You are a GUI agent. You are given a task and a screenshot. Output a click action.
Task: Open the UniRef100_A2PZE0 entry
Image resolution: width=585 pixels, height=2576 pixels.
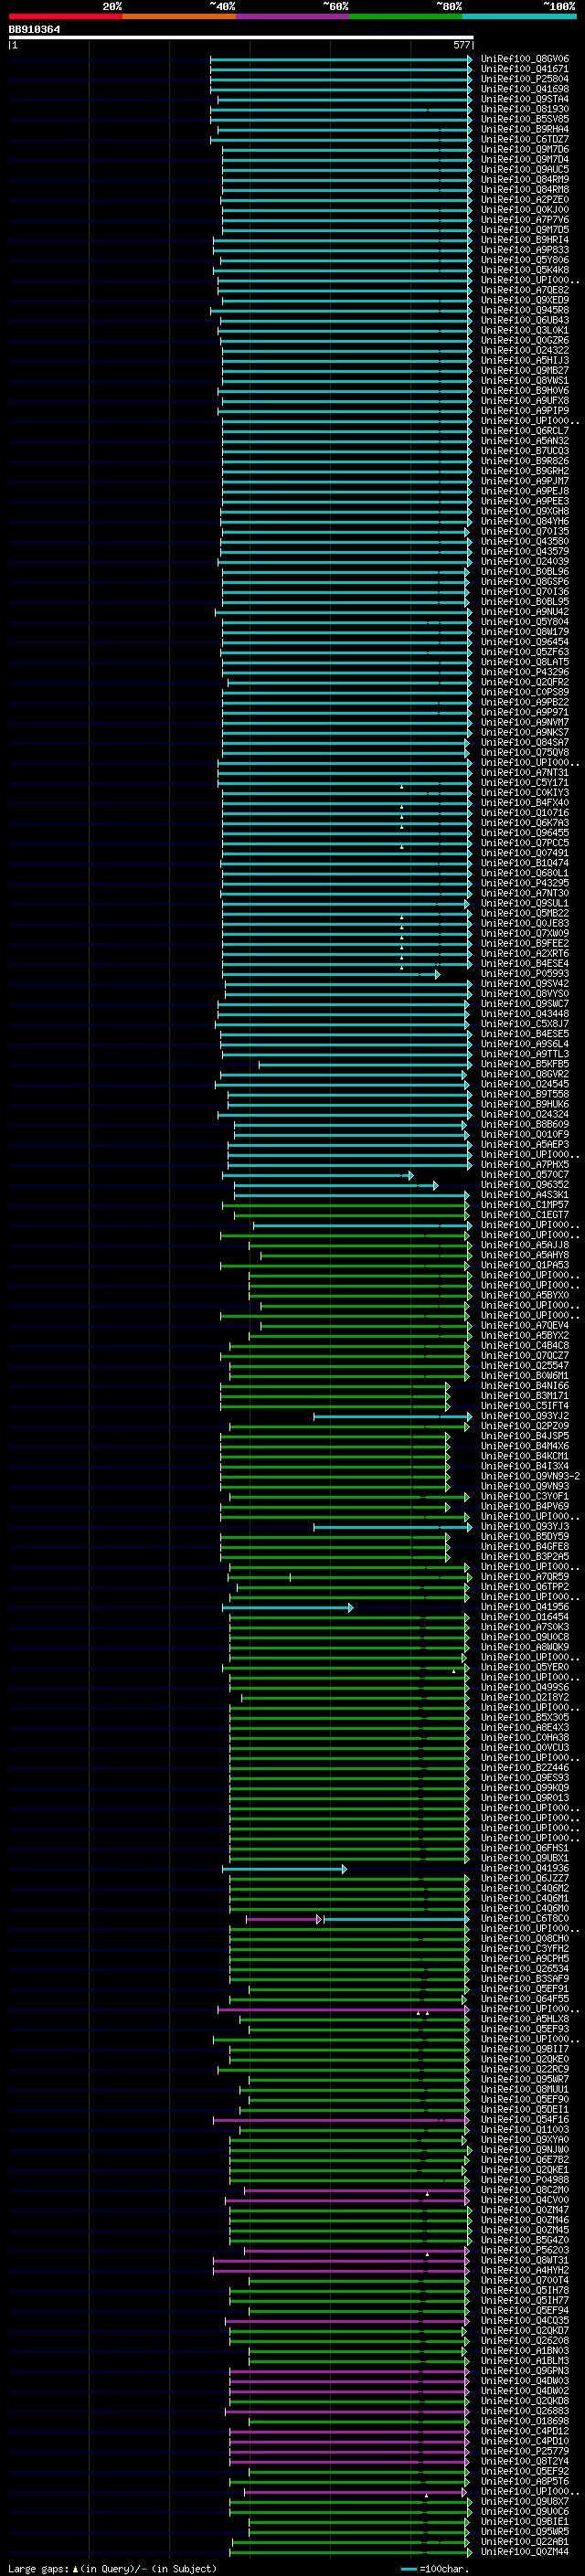(x=524, y=200)
